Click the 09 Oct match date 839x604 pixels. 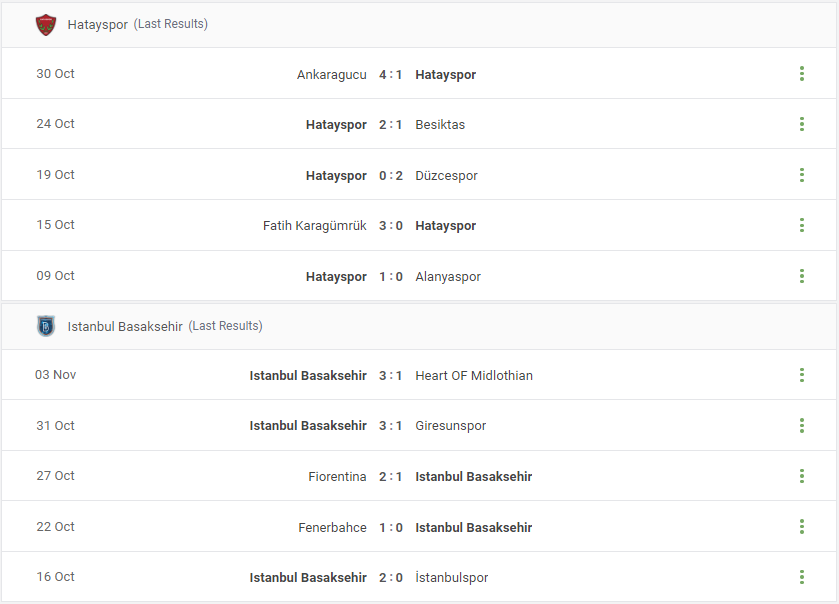(55, 276)
